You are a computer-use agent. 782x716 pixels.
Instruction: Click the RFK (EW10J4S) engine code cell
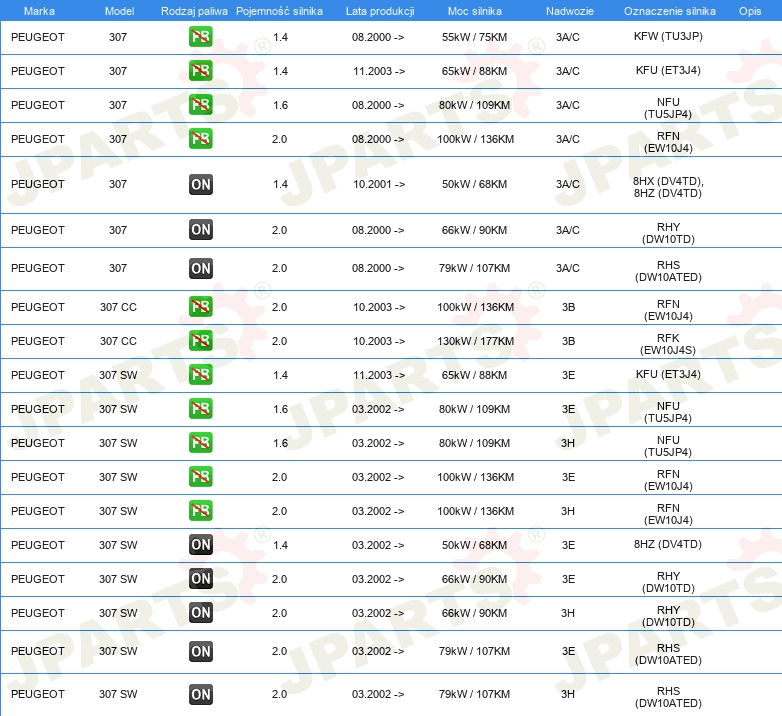[668, 344]
